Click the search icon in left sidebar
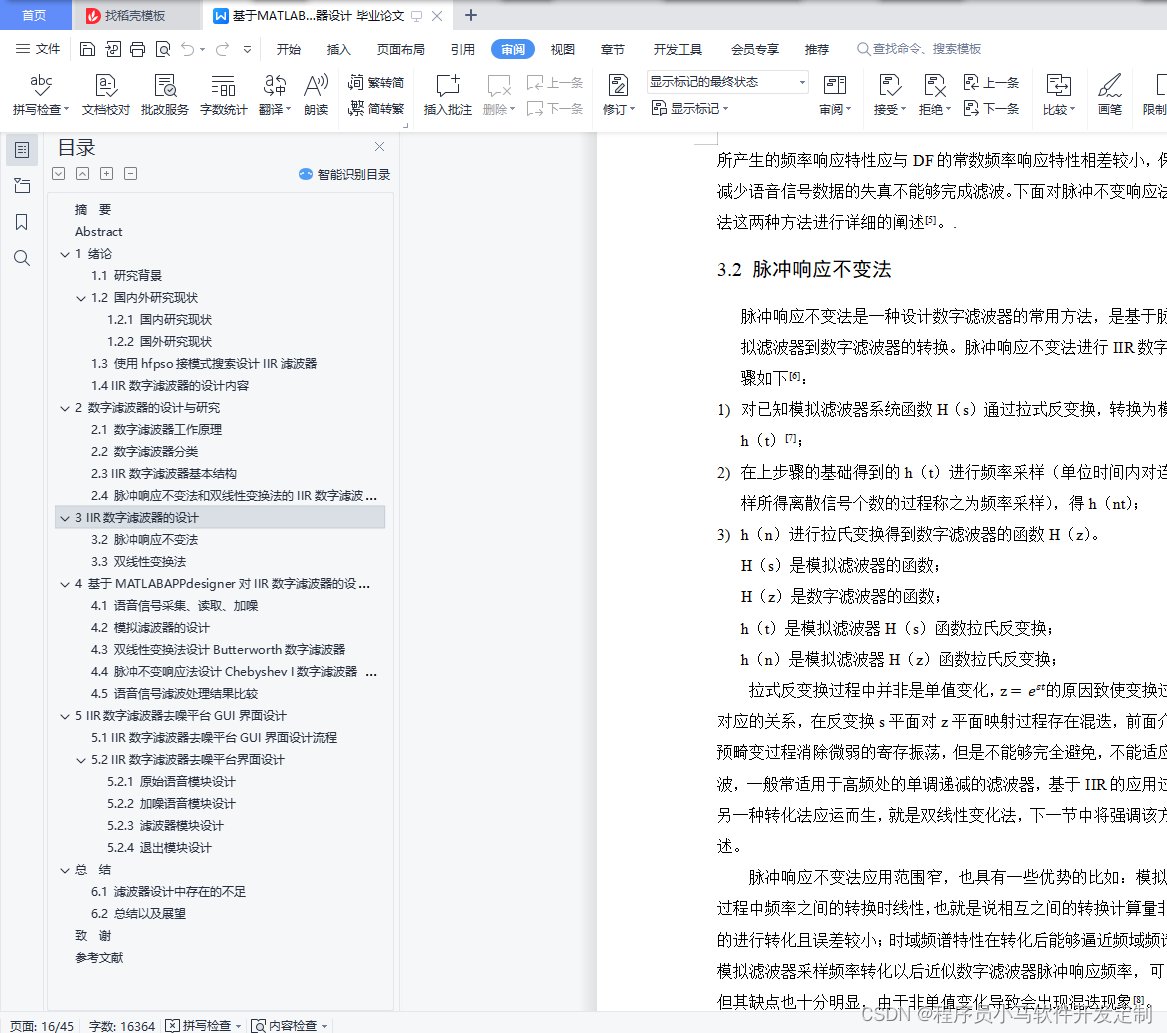1167x1033 pixels. pyautogui.click(x=22, y=258)
